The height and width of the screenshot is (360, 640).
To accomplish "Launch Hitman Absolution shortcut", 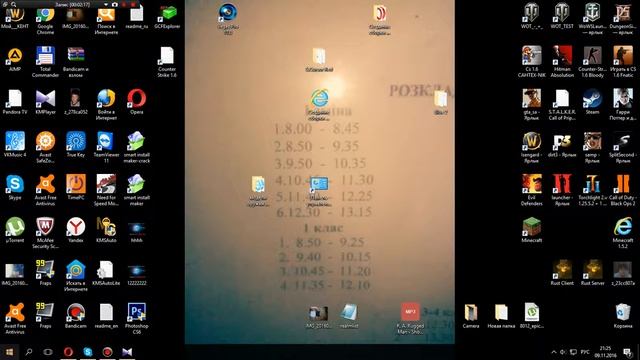I will coord(562,62).
